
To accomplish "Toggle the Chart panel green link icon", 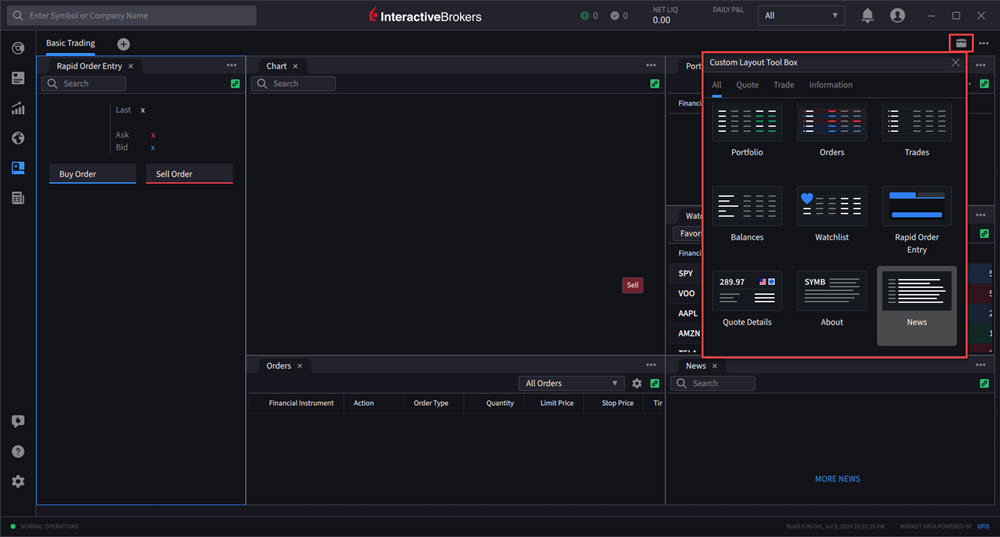I will click(654, 84).
